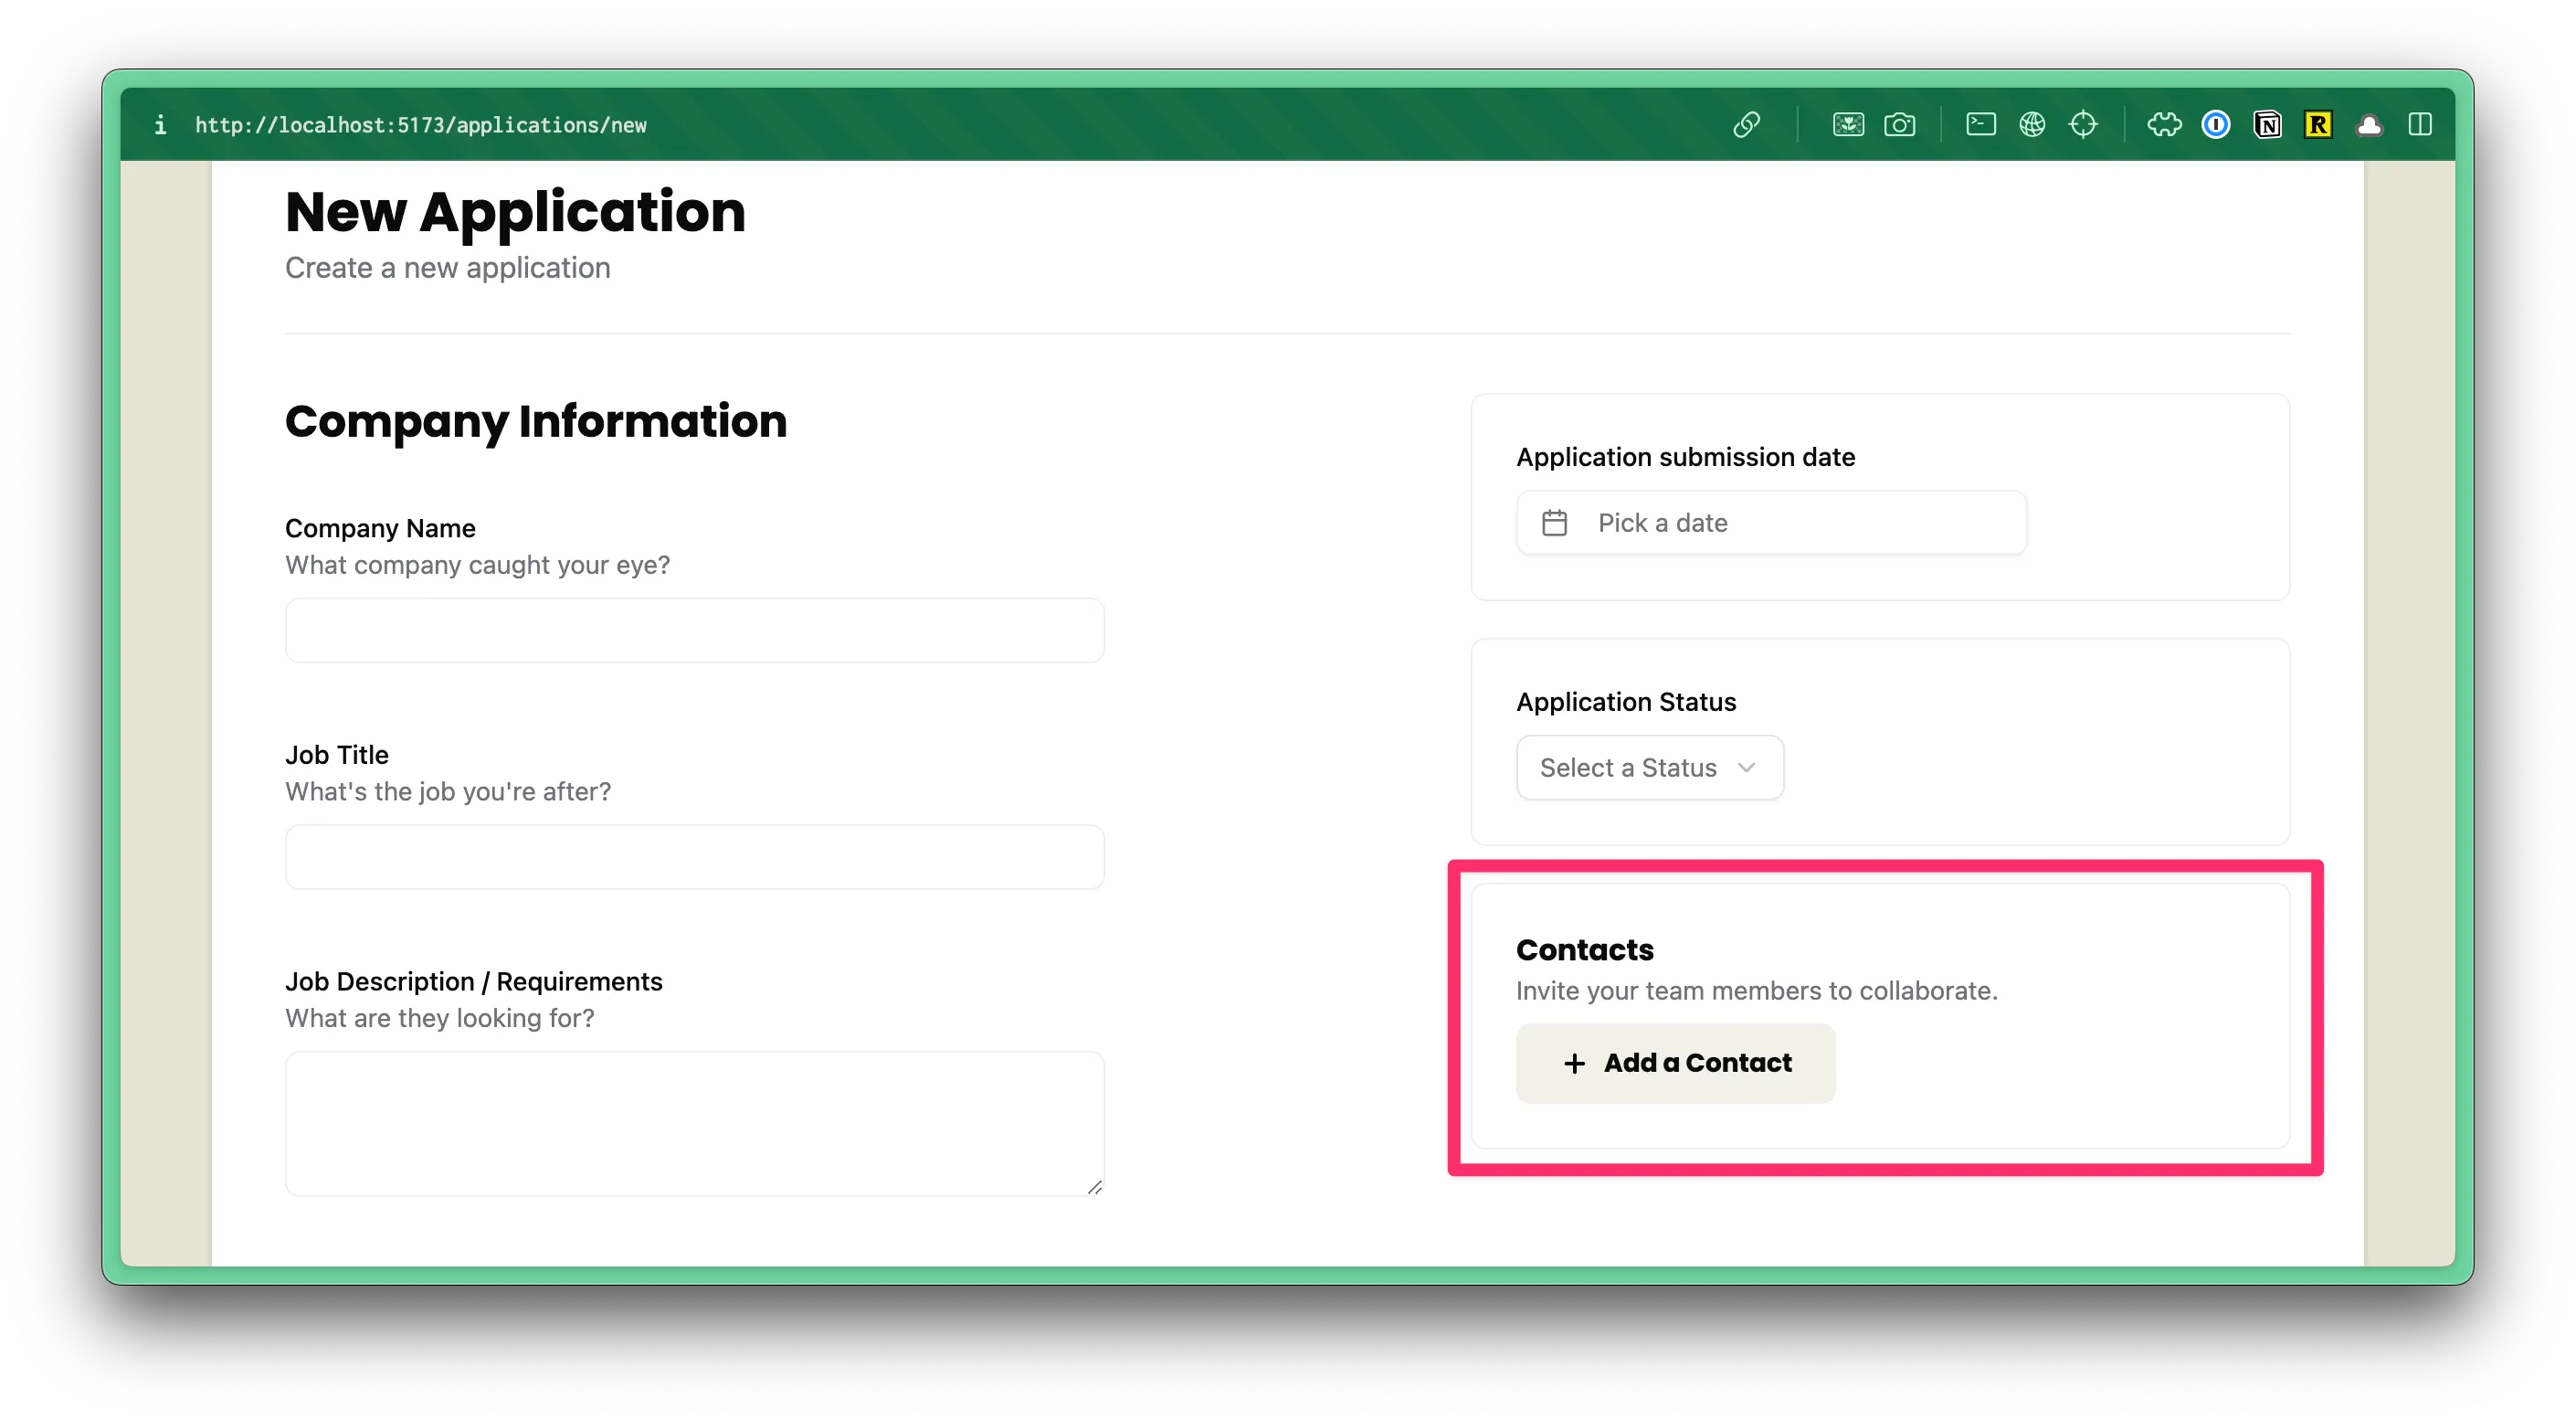The width and height of the screenshot is (2576, 1420).
Task: Open the Select a Status dropdown
Action: click(1649, 768)
